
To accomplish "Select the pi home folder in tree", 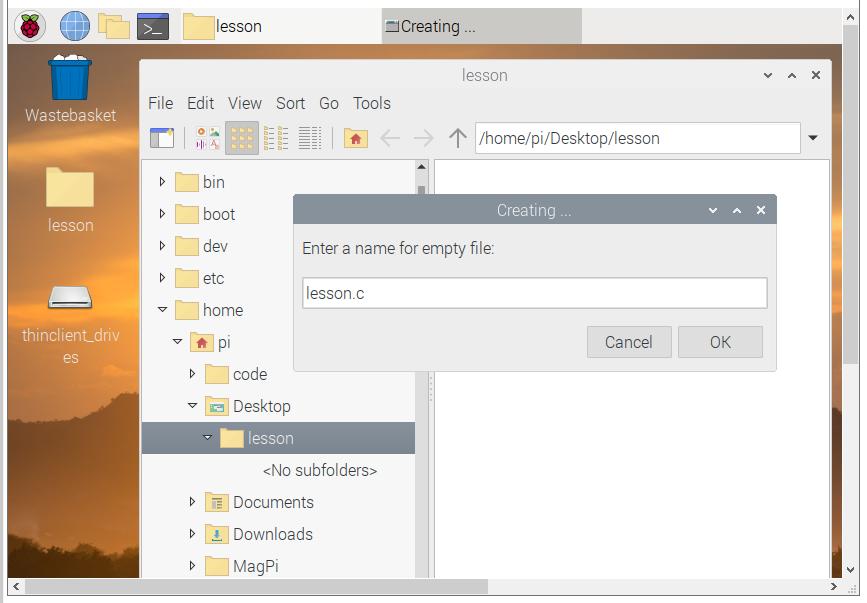I will [210, 342].
